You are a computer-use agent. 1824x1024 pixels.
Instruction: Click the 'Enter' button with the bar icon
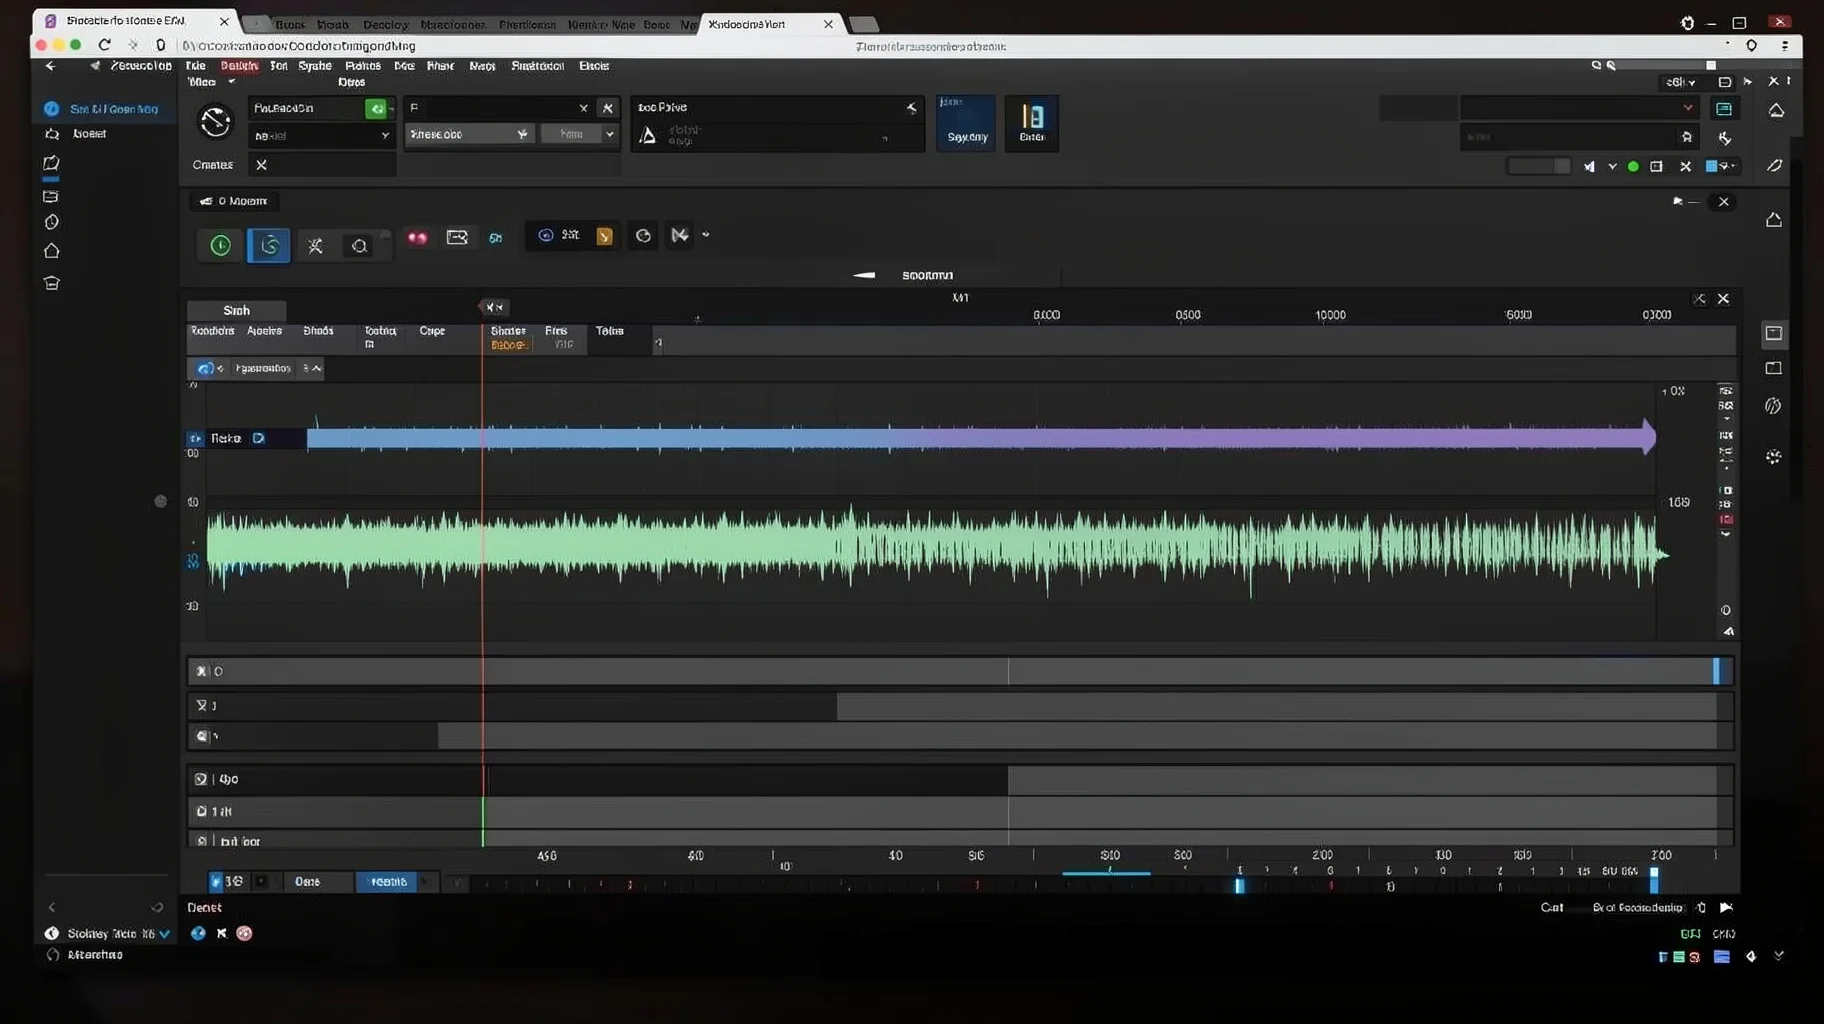1032,123
